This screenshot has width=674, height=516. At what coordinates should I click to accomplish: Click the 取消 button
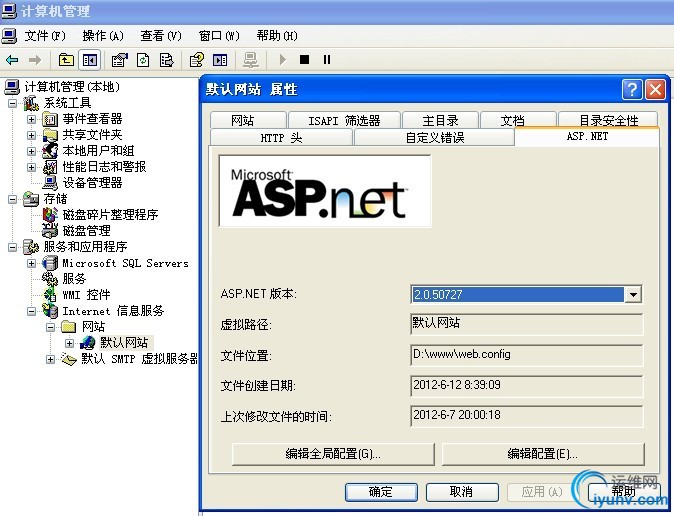(462, 492)
